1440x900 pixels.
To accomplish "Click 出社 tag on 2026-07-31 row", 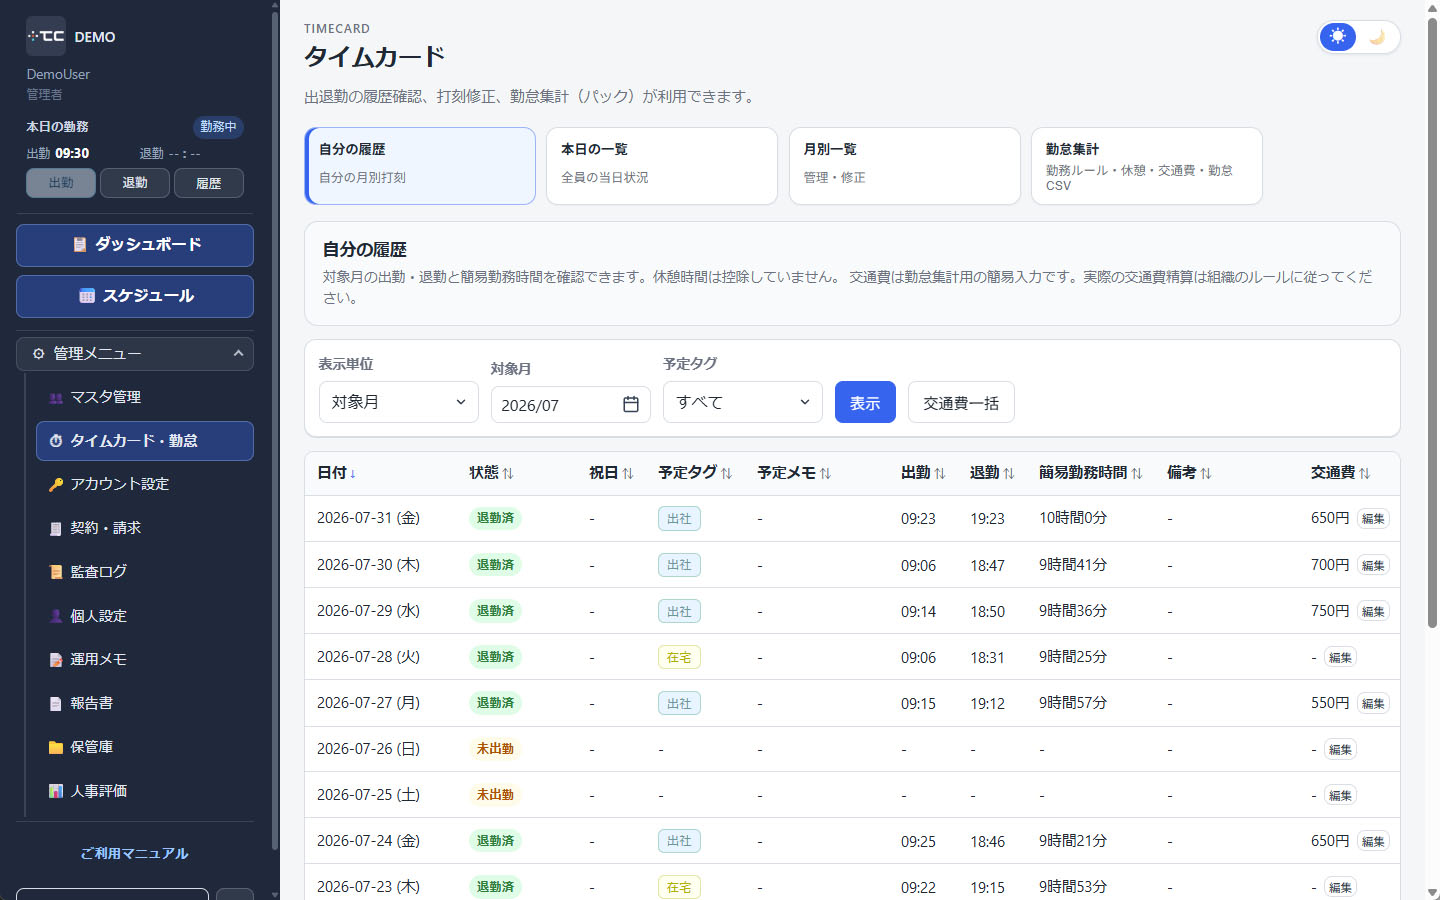I will 679,519.
